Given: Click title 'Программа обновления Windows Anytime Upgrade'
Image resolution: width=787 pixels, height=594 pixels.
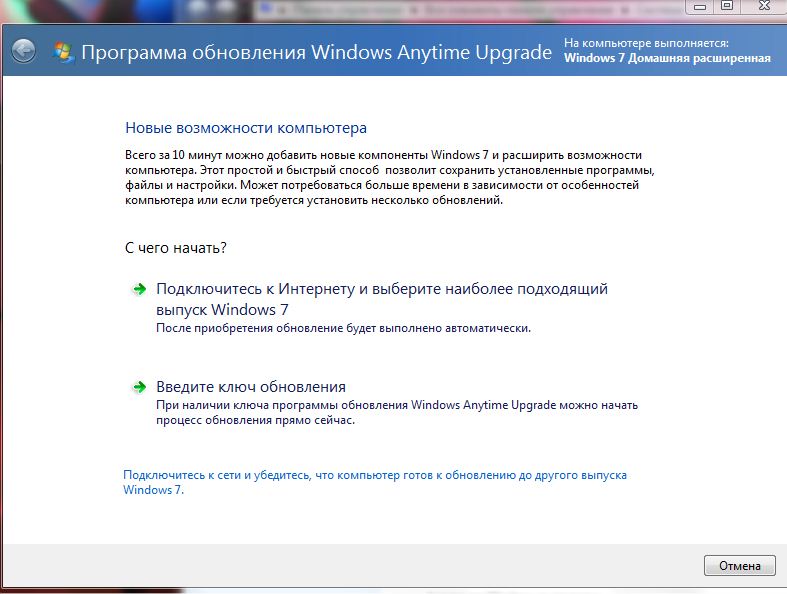Looking at the screenshot, I should 316,52.
